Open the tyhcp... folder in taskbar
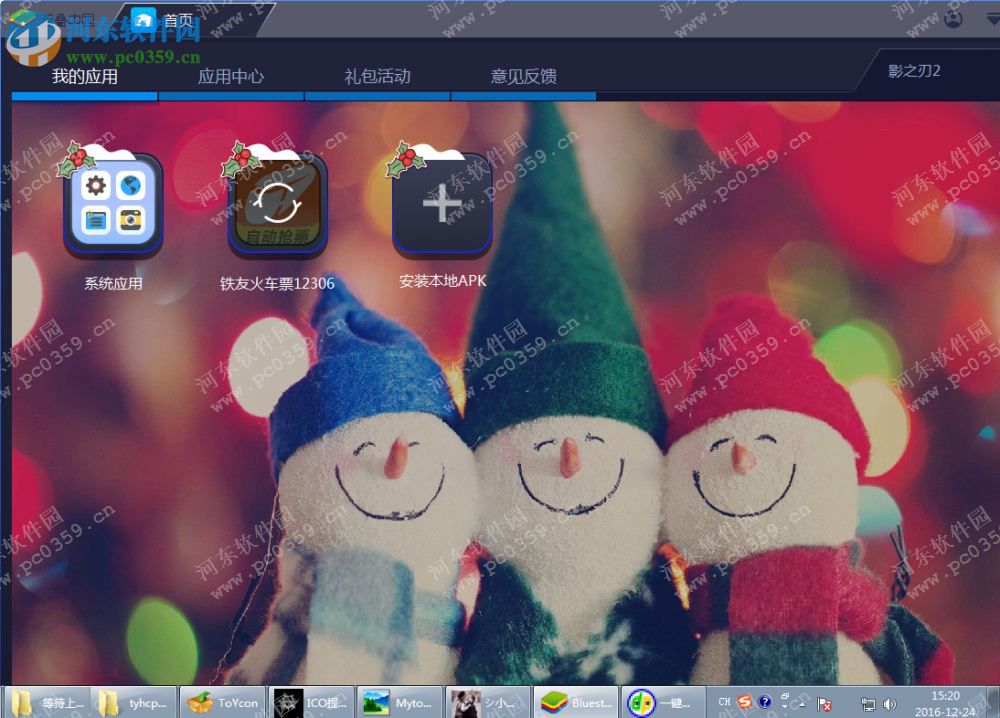This screenshot has height=718, width=1000. click(x=135, y=703)
